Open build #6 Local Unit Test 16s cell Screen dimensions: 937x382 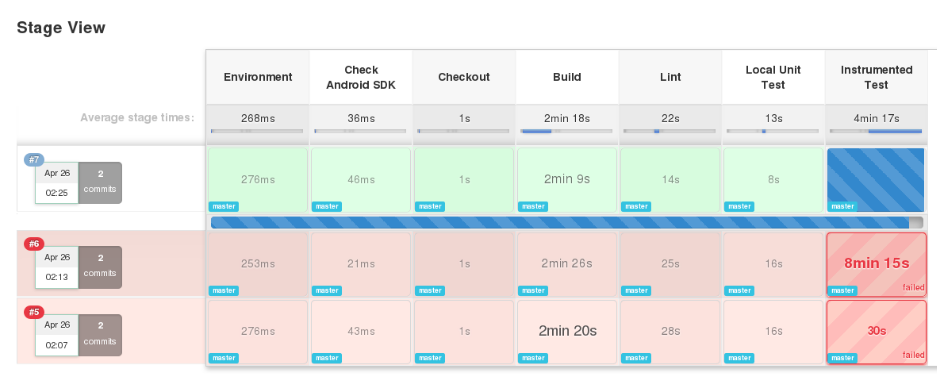pos(773,264)
